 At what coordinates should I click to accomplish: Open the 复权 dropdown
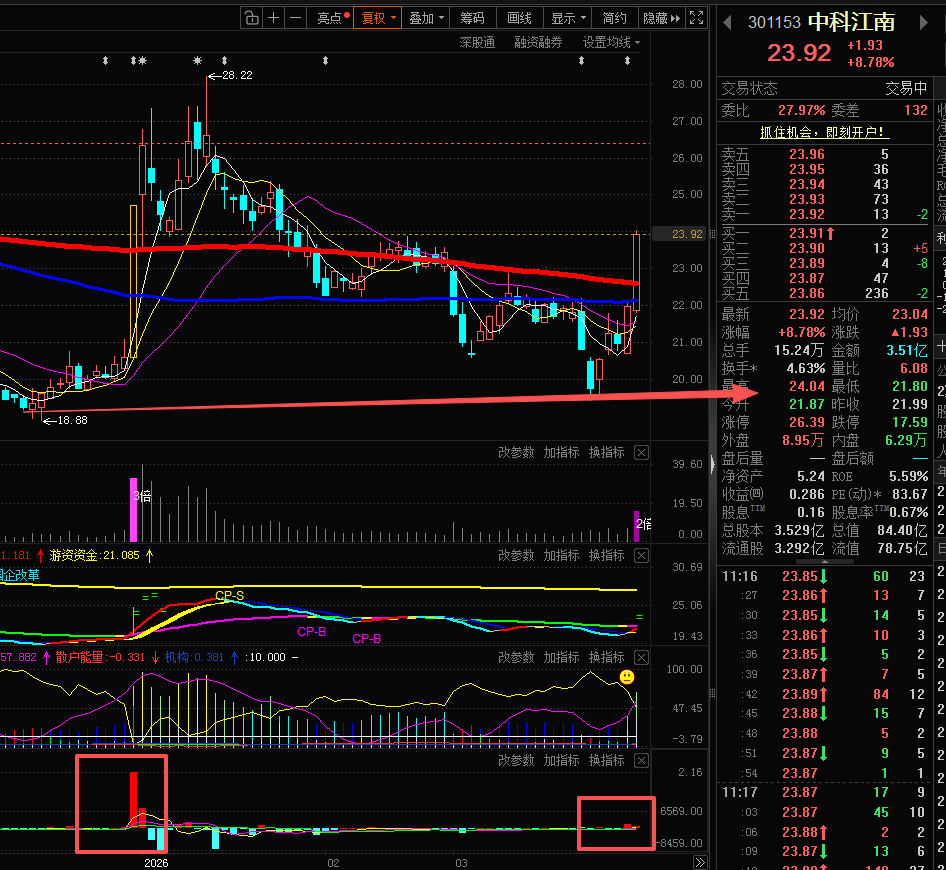coord(378,18)
